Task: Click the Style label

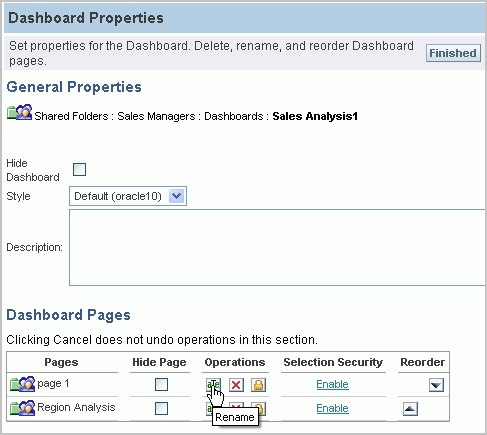Action: pos(18,196)
